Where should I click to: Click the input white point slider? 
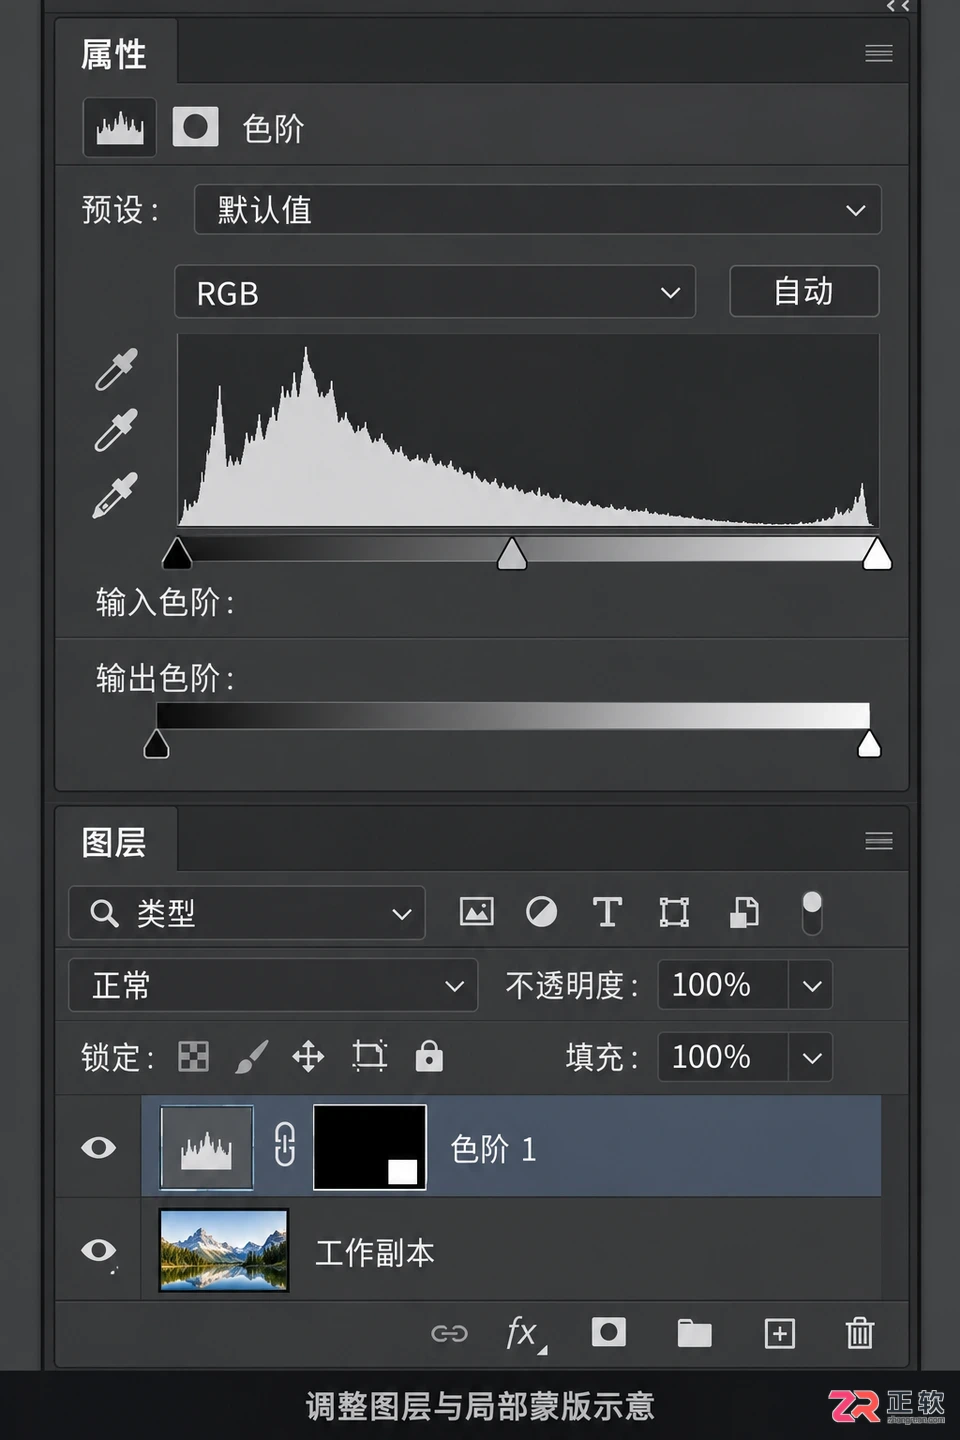point(877,553)
